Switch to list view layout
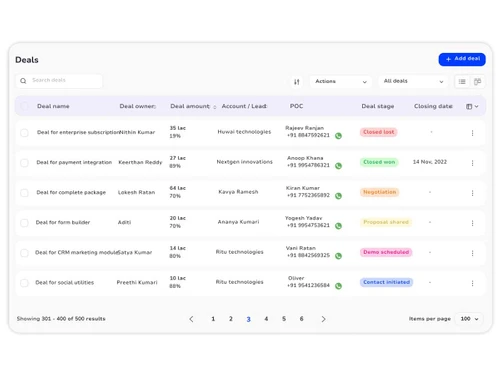 click(x=462, y=82)
